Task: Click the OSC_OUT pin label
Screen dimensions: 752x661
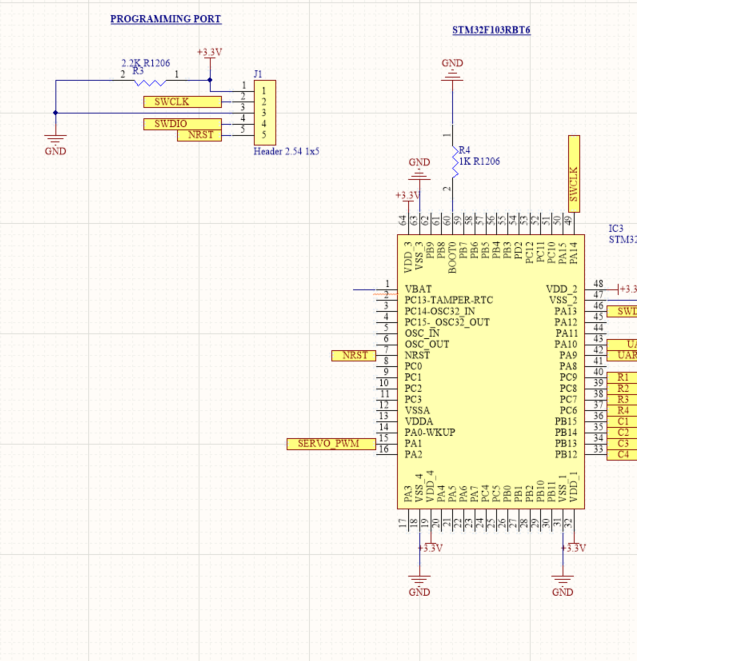Action: (427, 344)
